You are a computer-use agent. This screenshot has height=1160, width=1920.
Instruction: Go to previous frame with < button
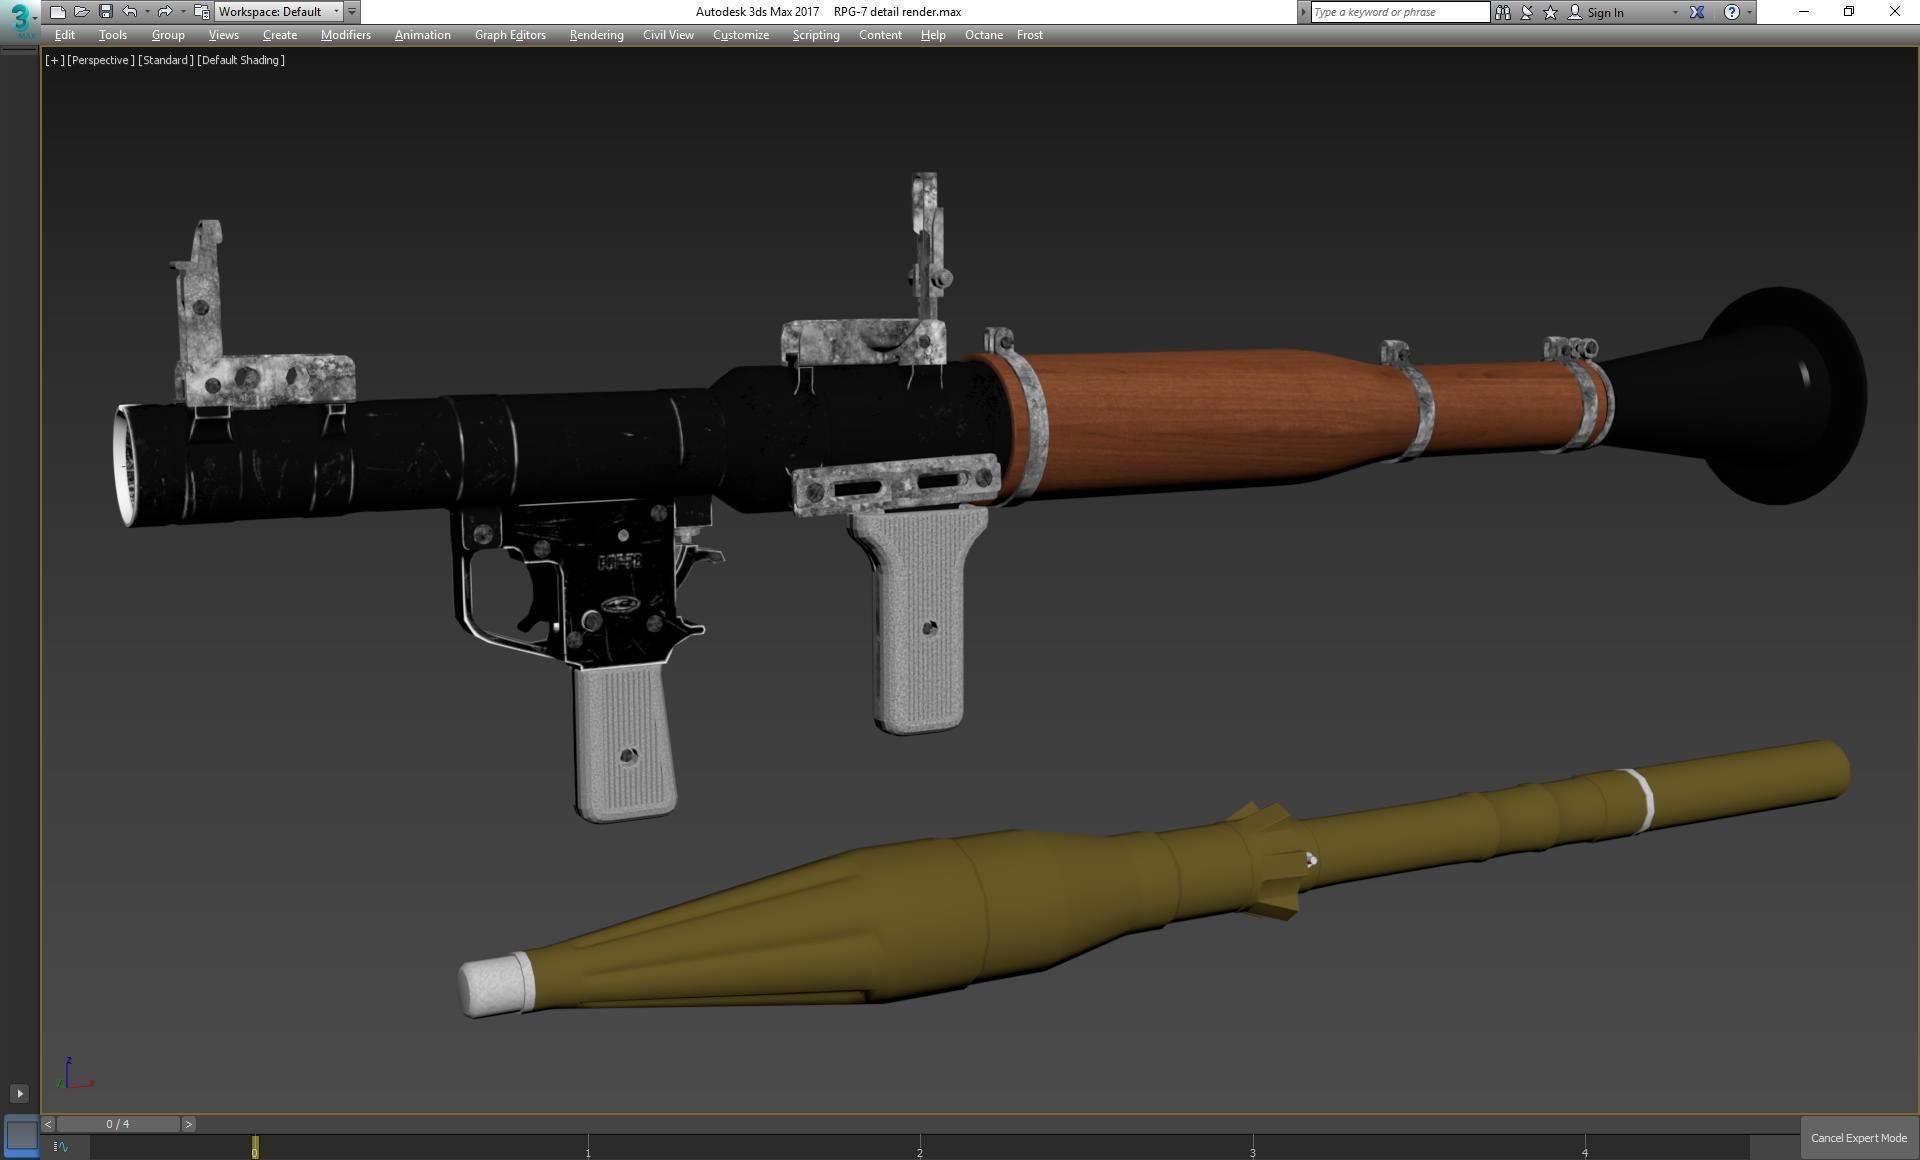[x=48, y=1125]
